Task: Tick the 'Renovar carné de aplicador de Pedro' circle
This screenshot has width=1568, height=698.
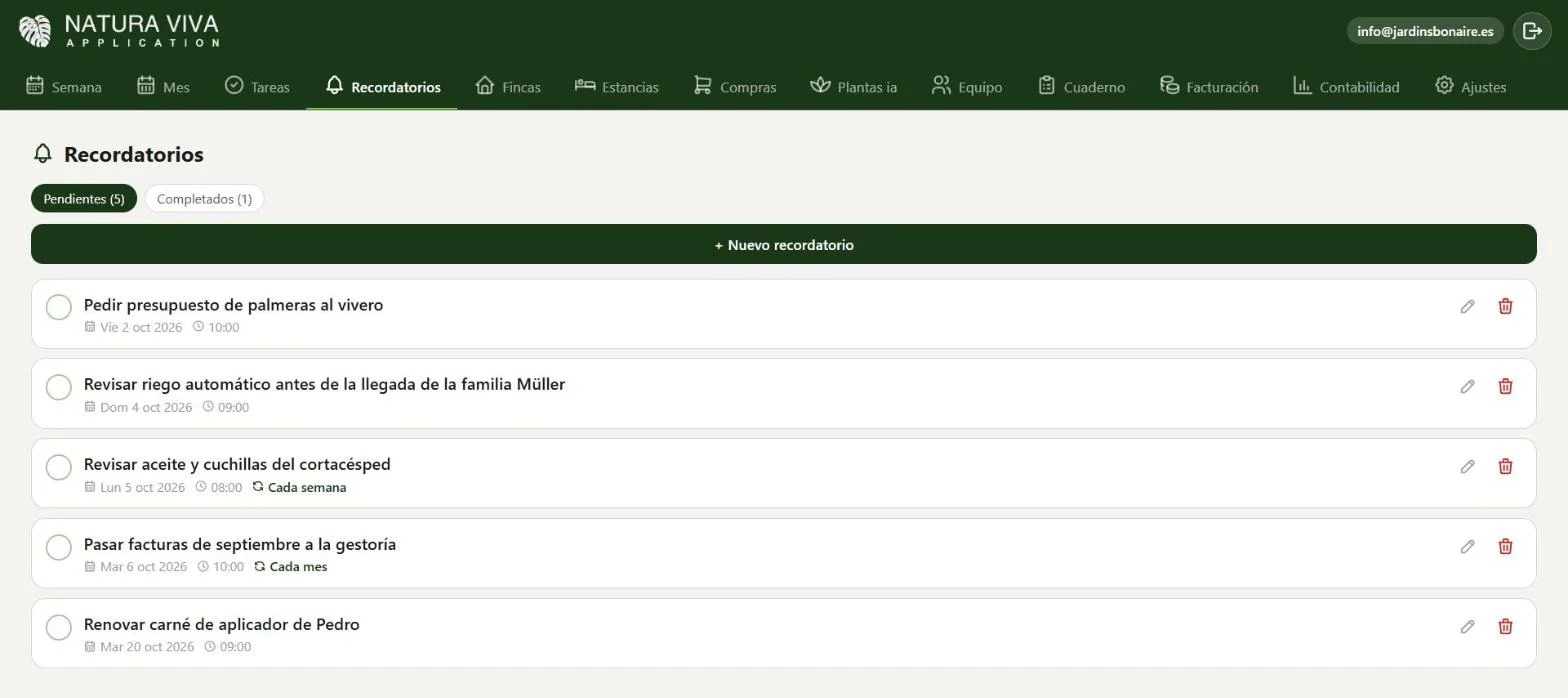Action: [x=59, y=627]
